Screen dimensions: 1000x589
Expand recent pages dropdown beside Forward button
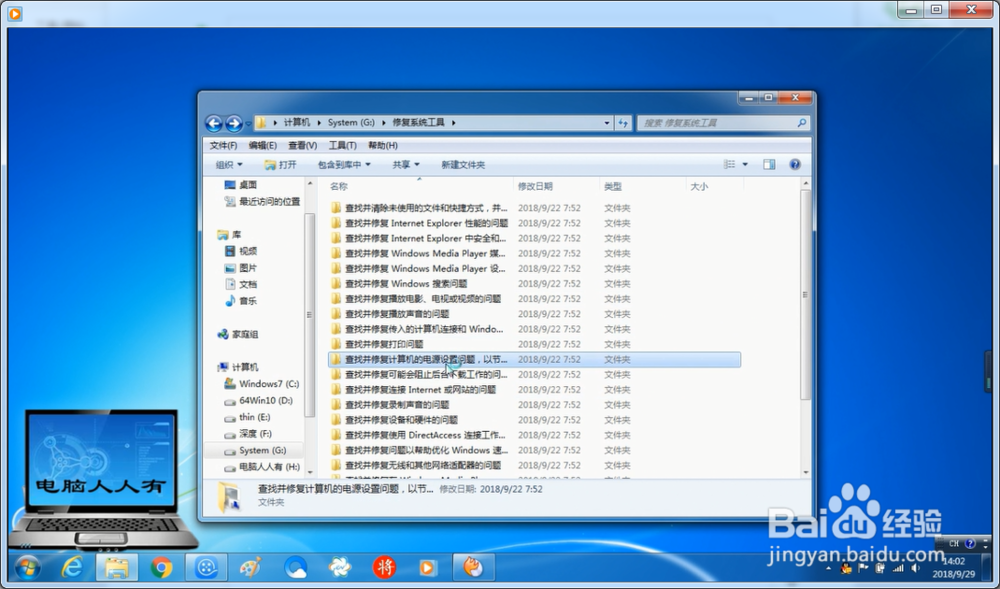[248, 124]
